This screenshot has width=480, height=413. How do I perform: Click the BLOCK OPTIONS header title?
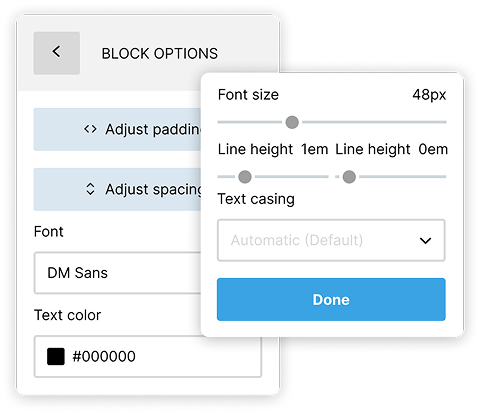click(x=160, y=53)
